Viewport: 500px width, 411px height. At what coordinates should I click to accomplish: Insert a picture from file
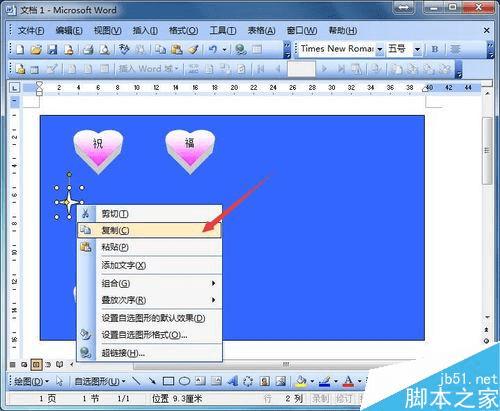[281, 381]
